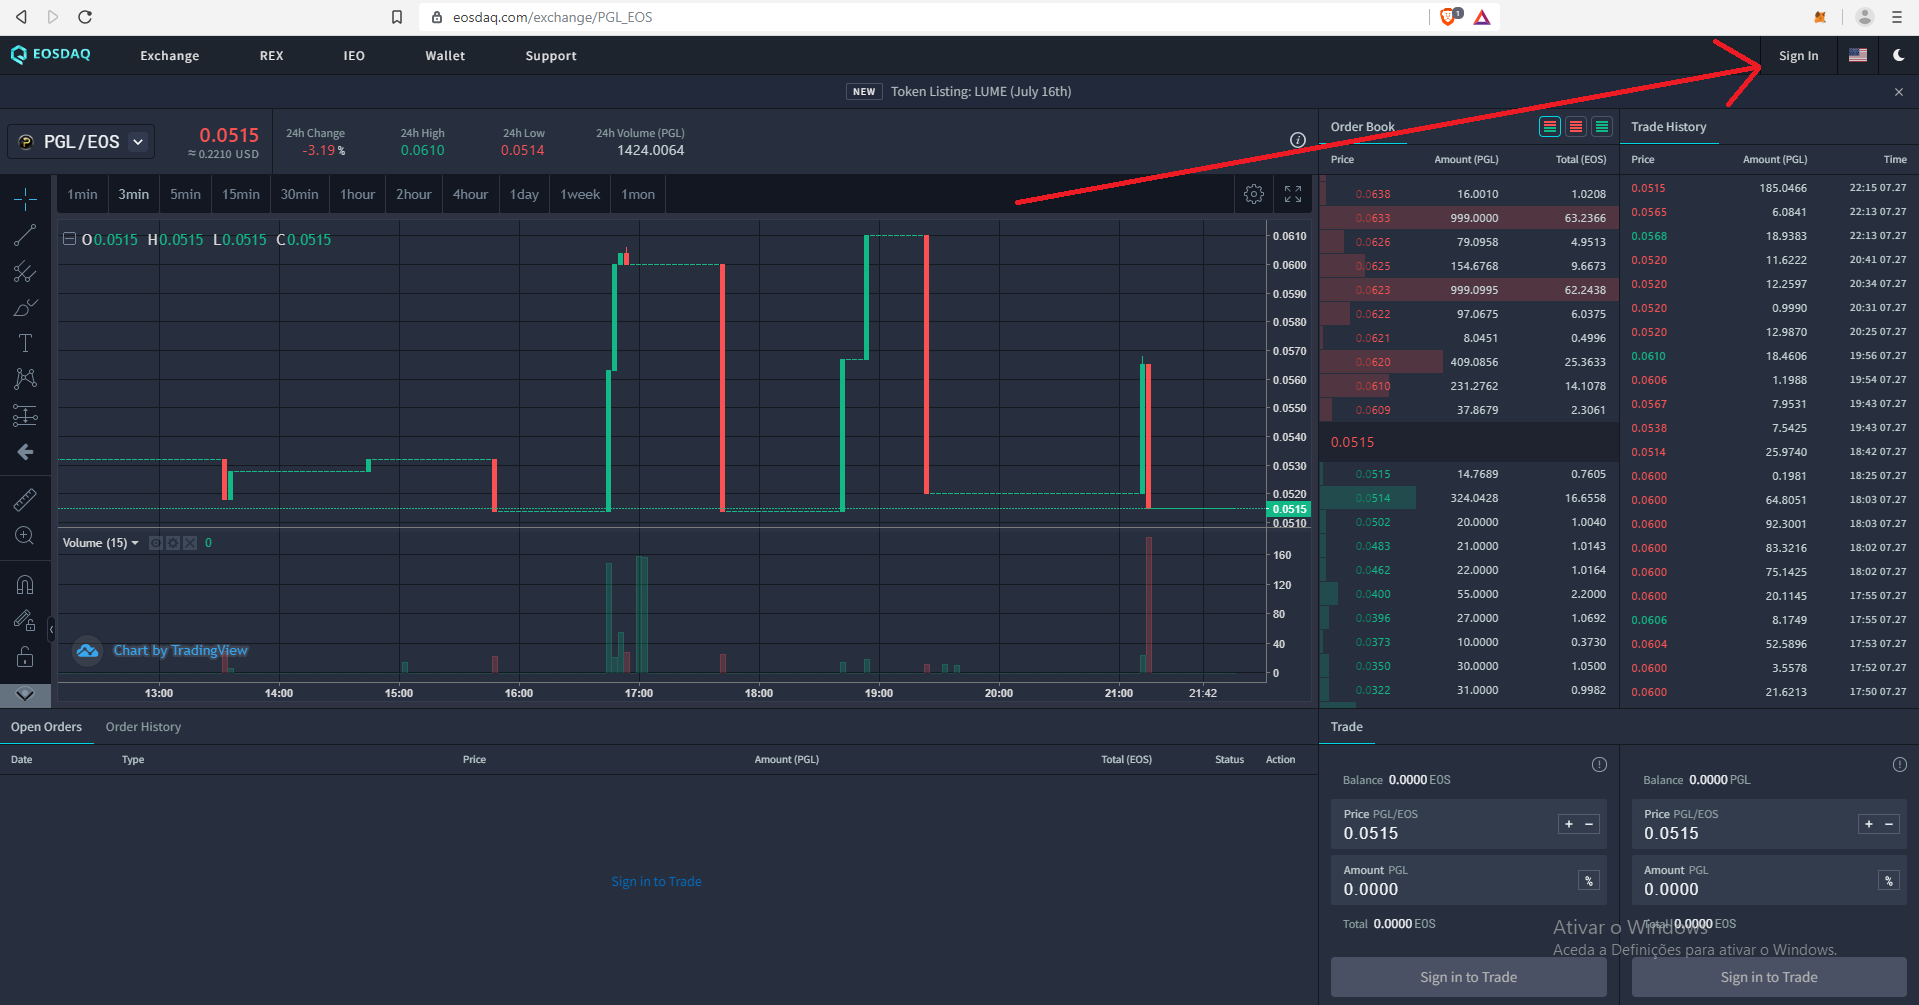
Task: Click Sign in to Trade under EOS balance
Action: 1469,977
